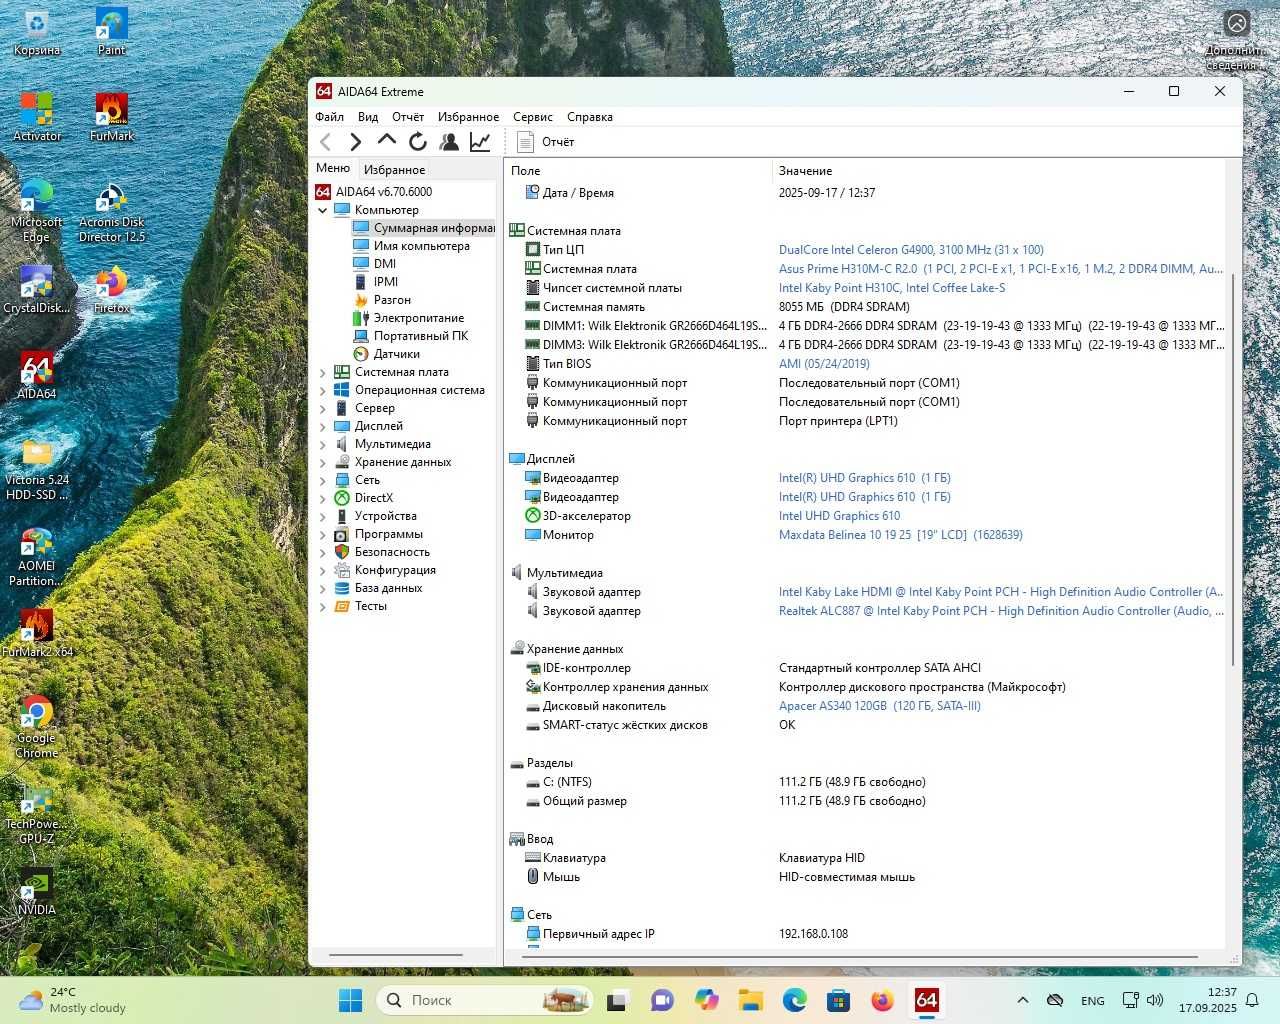Switch to the Меню tab
1280x1024 pixels.
coord(333,168)
